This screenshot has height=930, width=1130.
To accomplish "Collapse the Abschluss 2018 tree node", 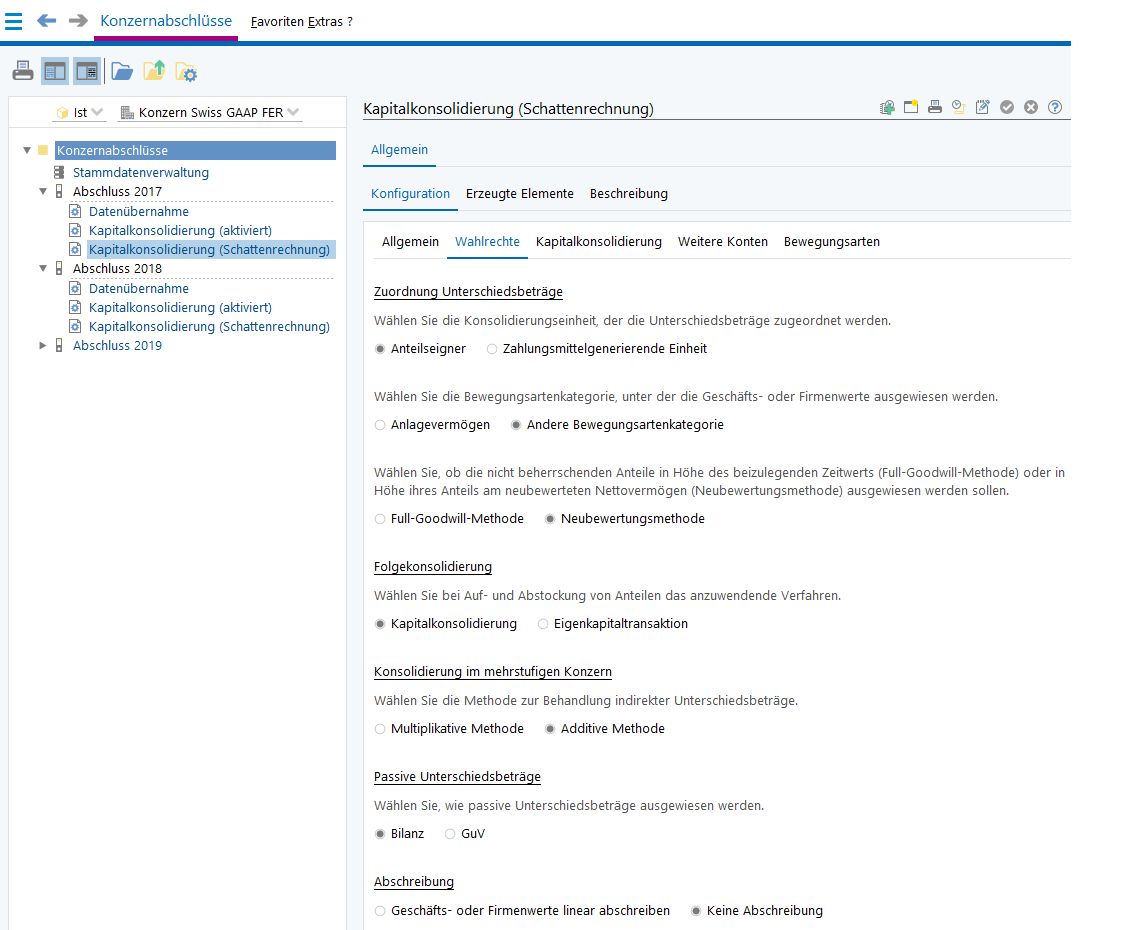I will (x=43, y=268).
